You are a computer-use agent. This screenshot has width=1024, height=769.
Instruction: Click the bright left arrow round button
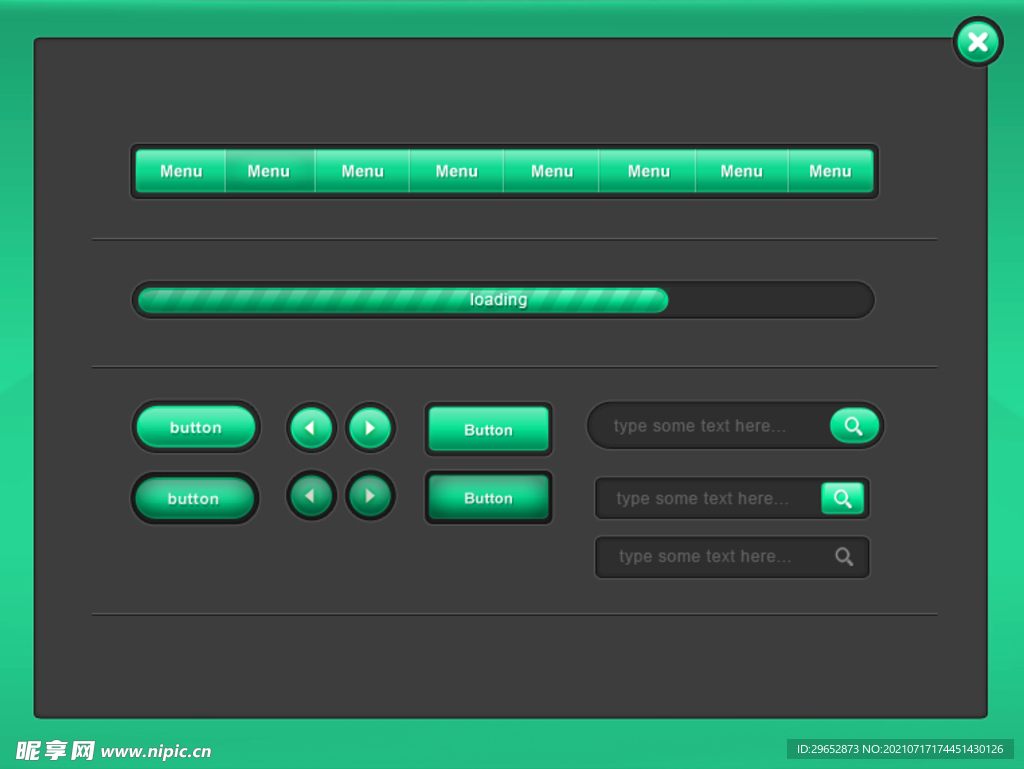pos(312,428)
